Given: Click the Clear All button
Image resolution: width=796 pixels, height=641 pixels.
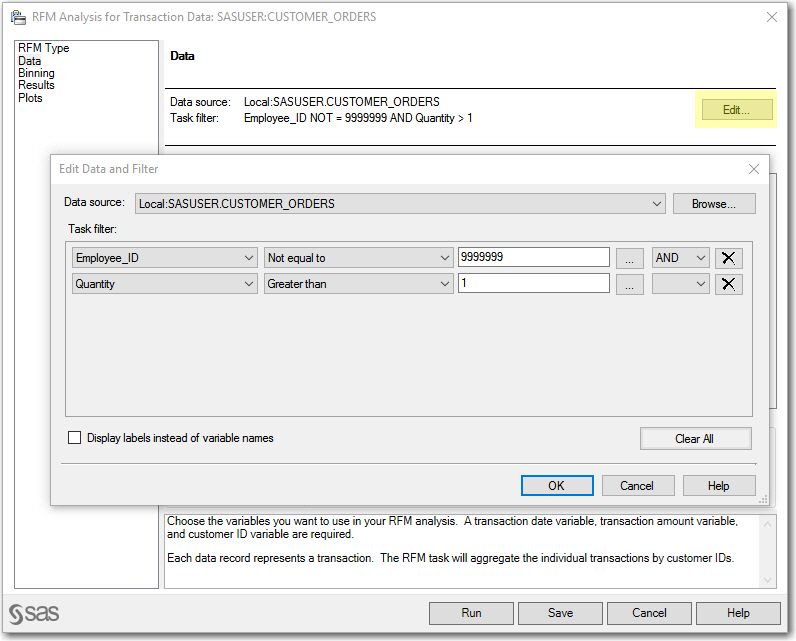Looking at the screenshot, I should click(x=695, y=438).
